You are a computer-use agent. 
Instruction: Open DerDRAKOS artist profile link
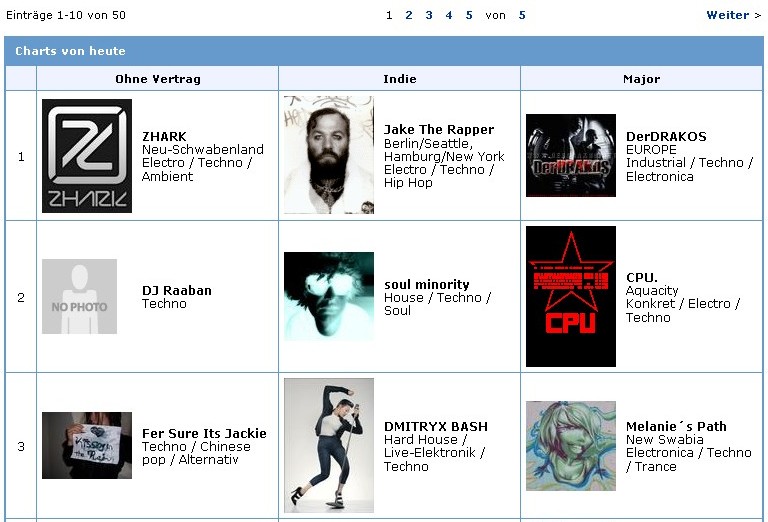click(666, 136)
